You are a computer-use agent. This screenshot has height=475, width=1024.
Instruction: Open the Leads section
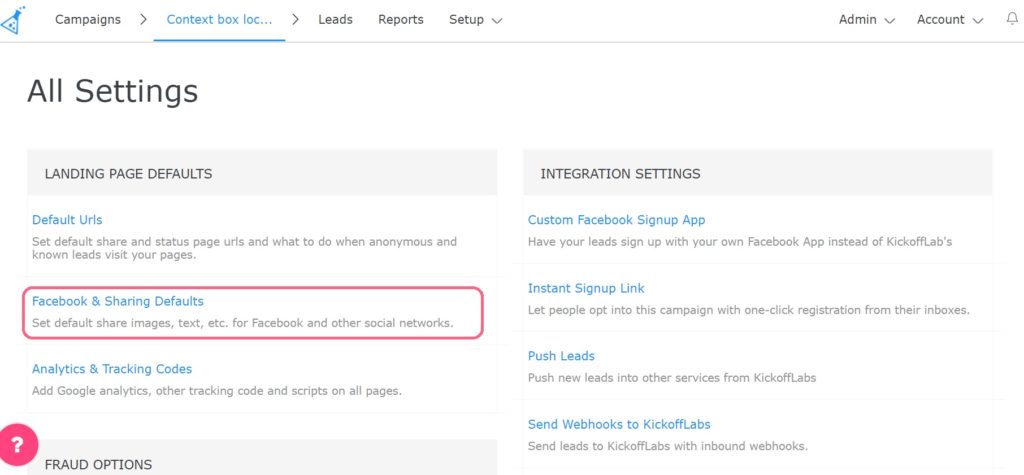pyautogui.click(x=336, y=20)
